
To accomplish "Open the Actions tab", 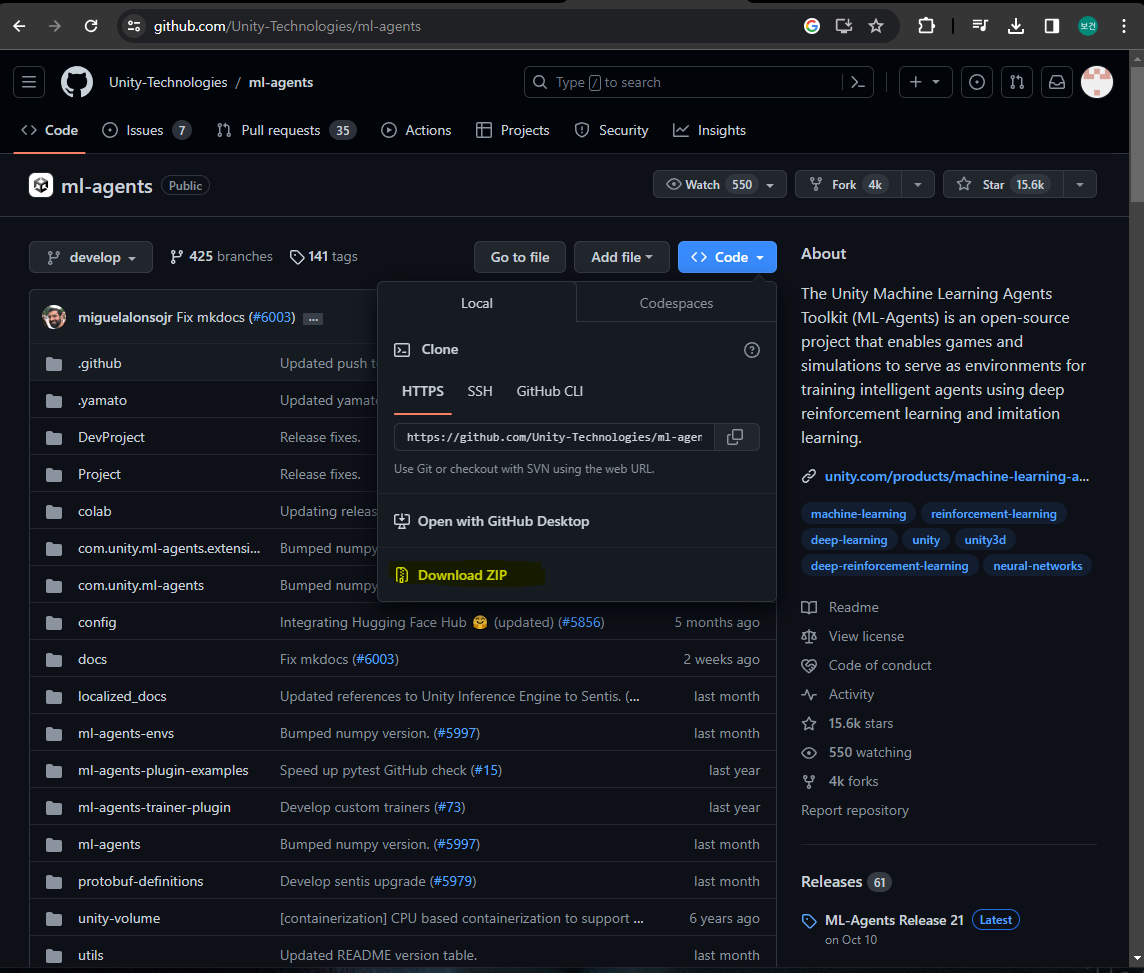I will [417, 131].
